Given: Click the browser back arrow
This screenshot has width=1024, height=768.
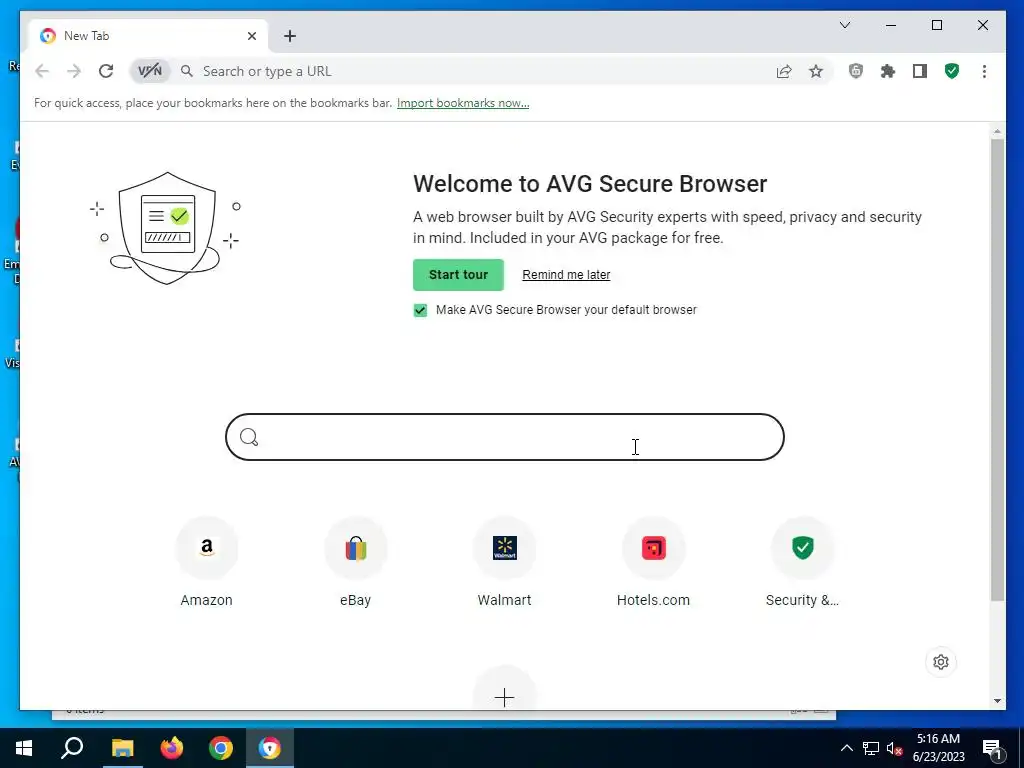Looking at the screenshot, I should tap(42, 71).
